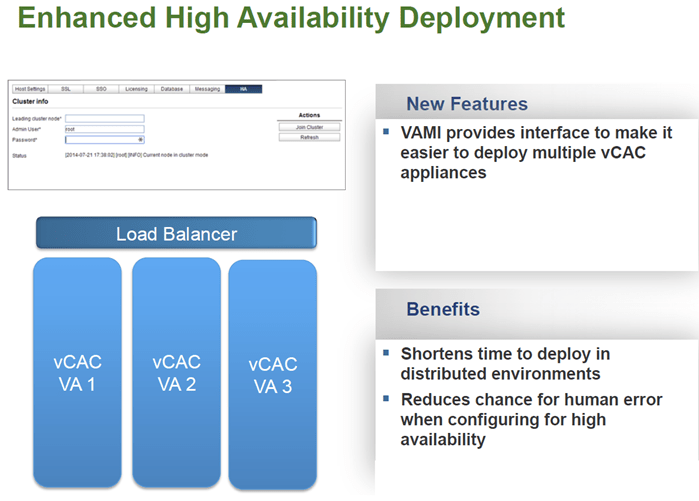Switch to the Messaging tab
This screenshot has height=501, width=699.
pyautogui.click(x=208, y=89)
